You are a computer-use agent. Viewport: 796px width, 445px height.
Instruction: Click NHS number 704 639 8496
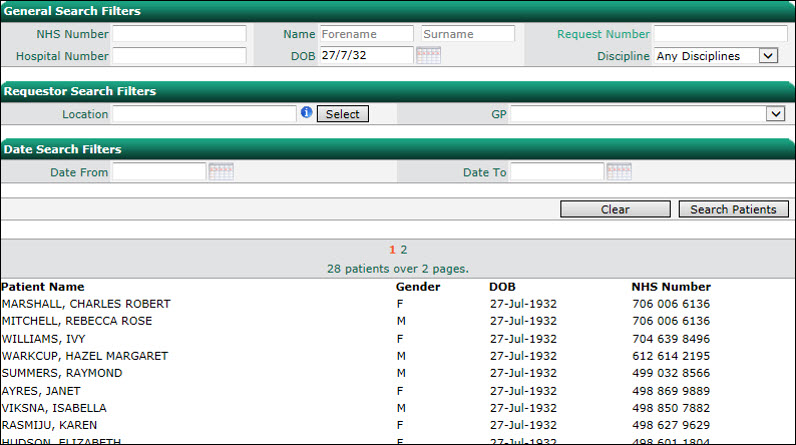pos(671,339)
